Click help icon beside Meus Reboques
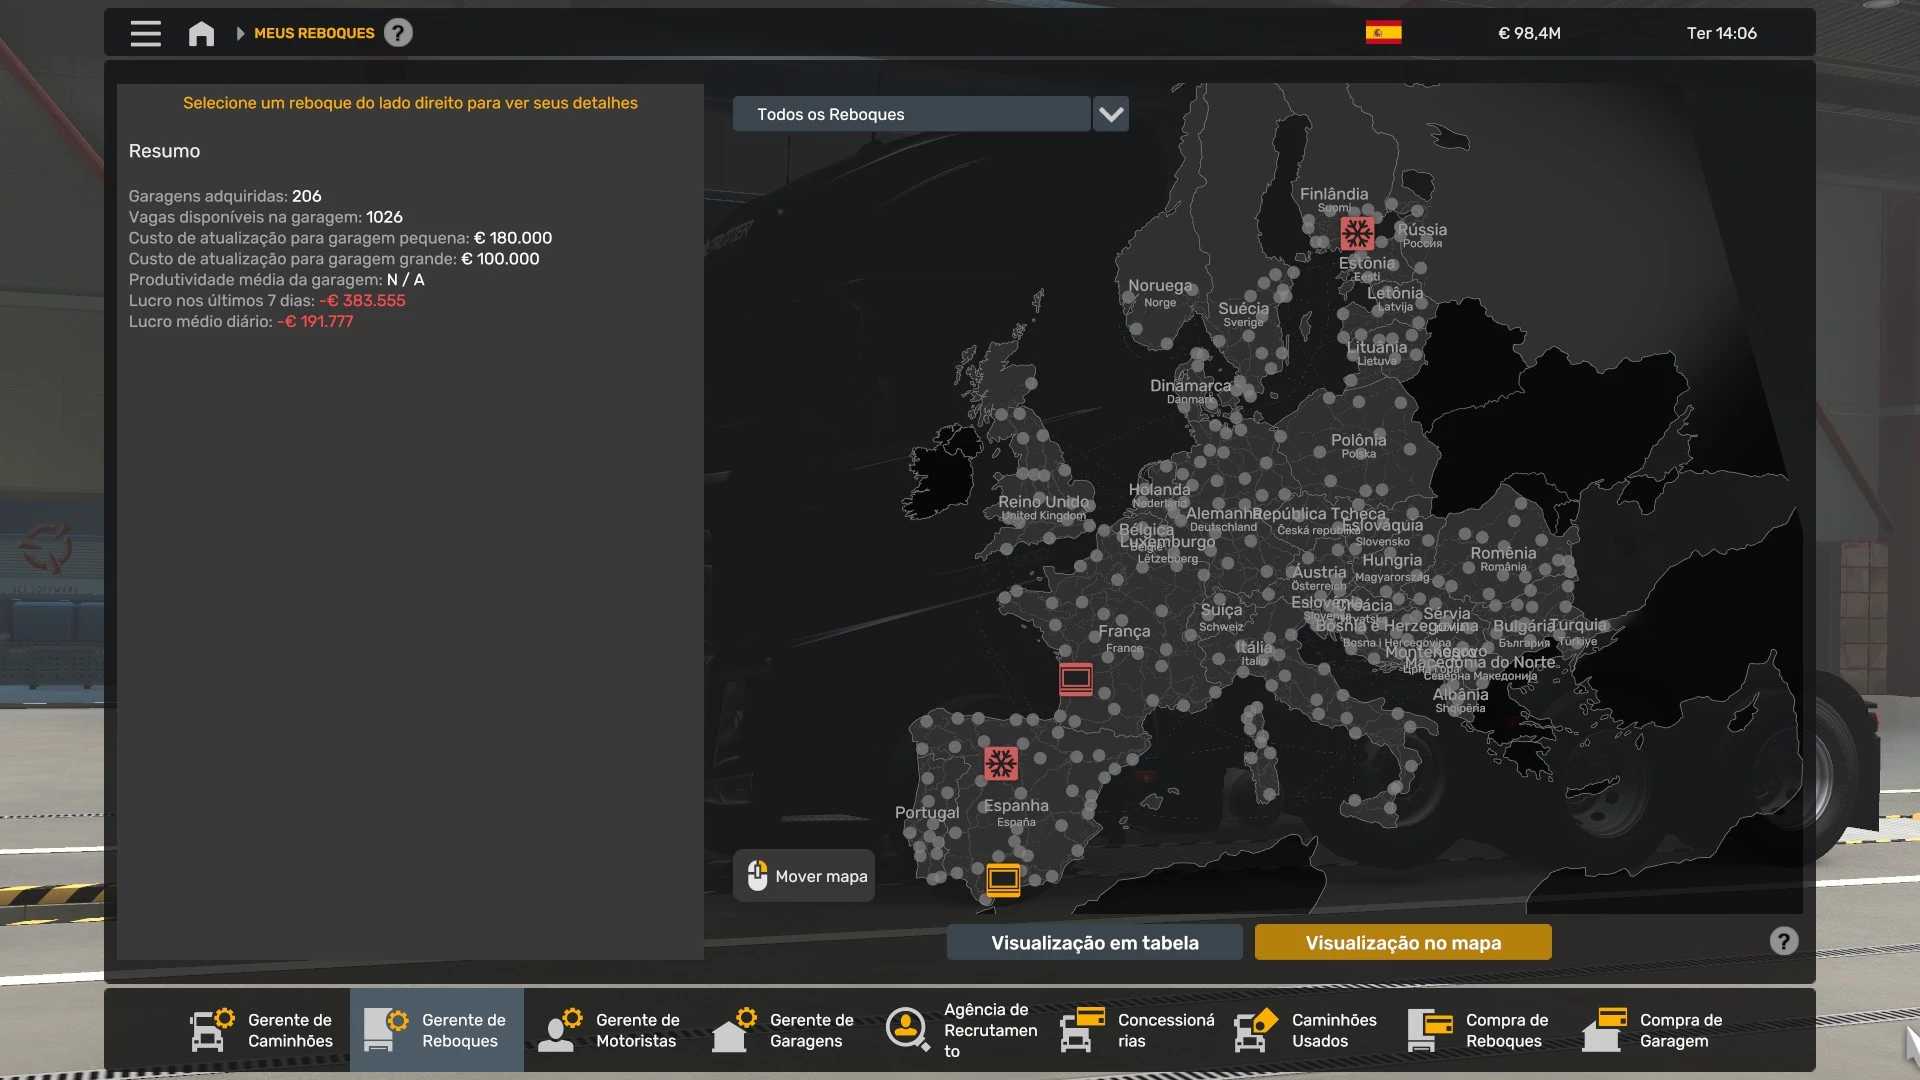Screen dimensions: 1920x1080 point(398,33)
